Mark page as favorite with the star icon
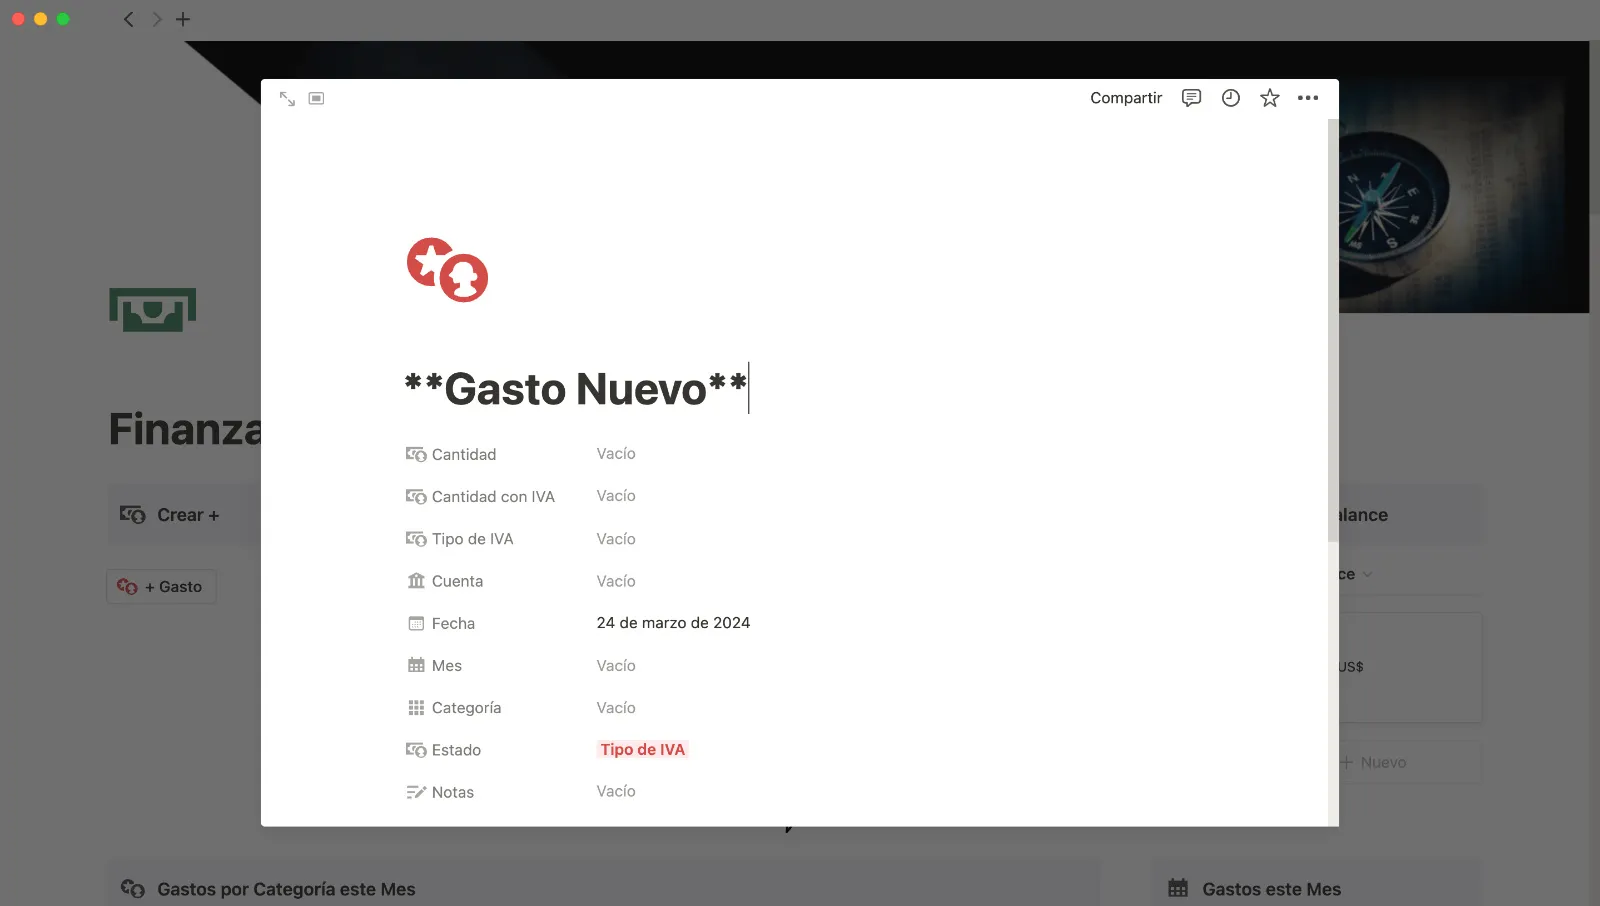The image size is (1600, 906). (x=1270, y=98)
